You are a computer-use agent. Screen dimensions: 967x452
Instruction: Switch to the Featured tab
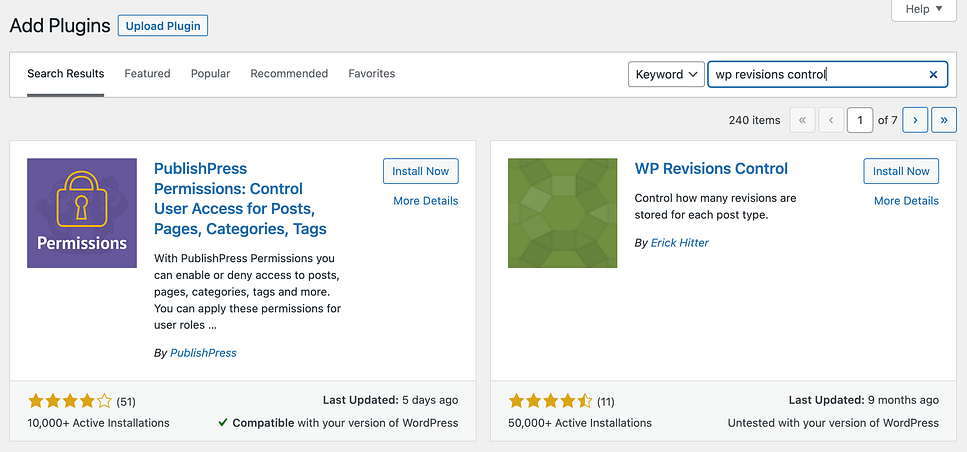[147, 74]
